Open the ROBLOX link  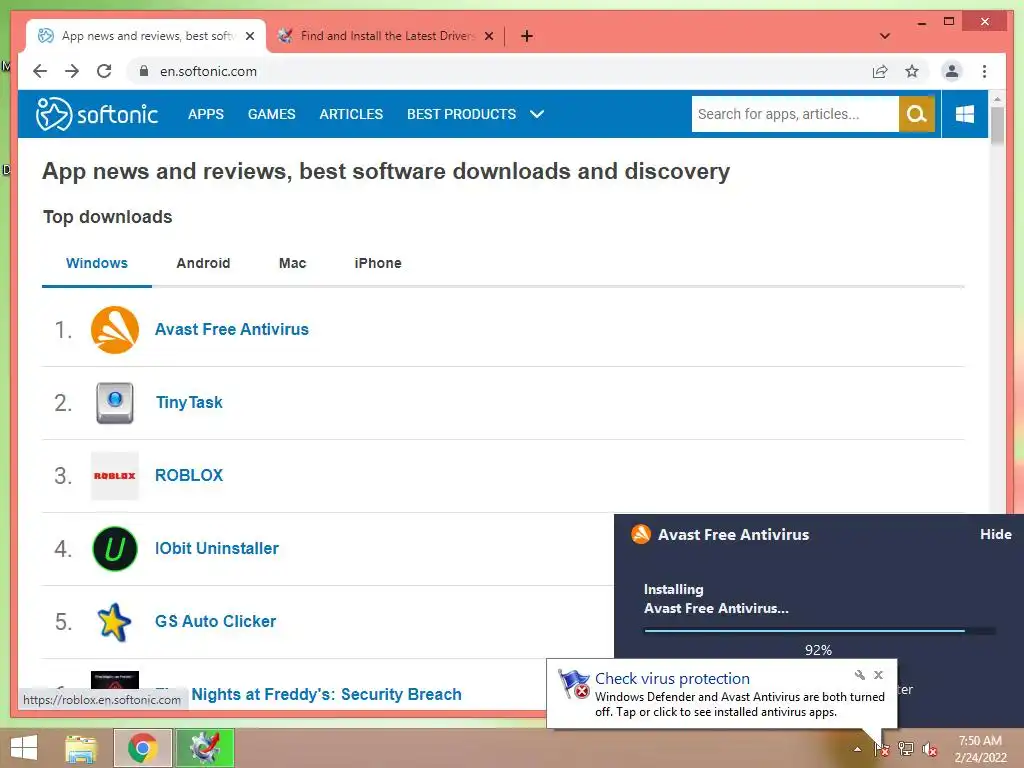click(189, 475)
